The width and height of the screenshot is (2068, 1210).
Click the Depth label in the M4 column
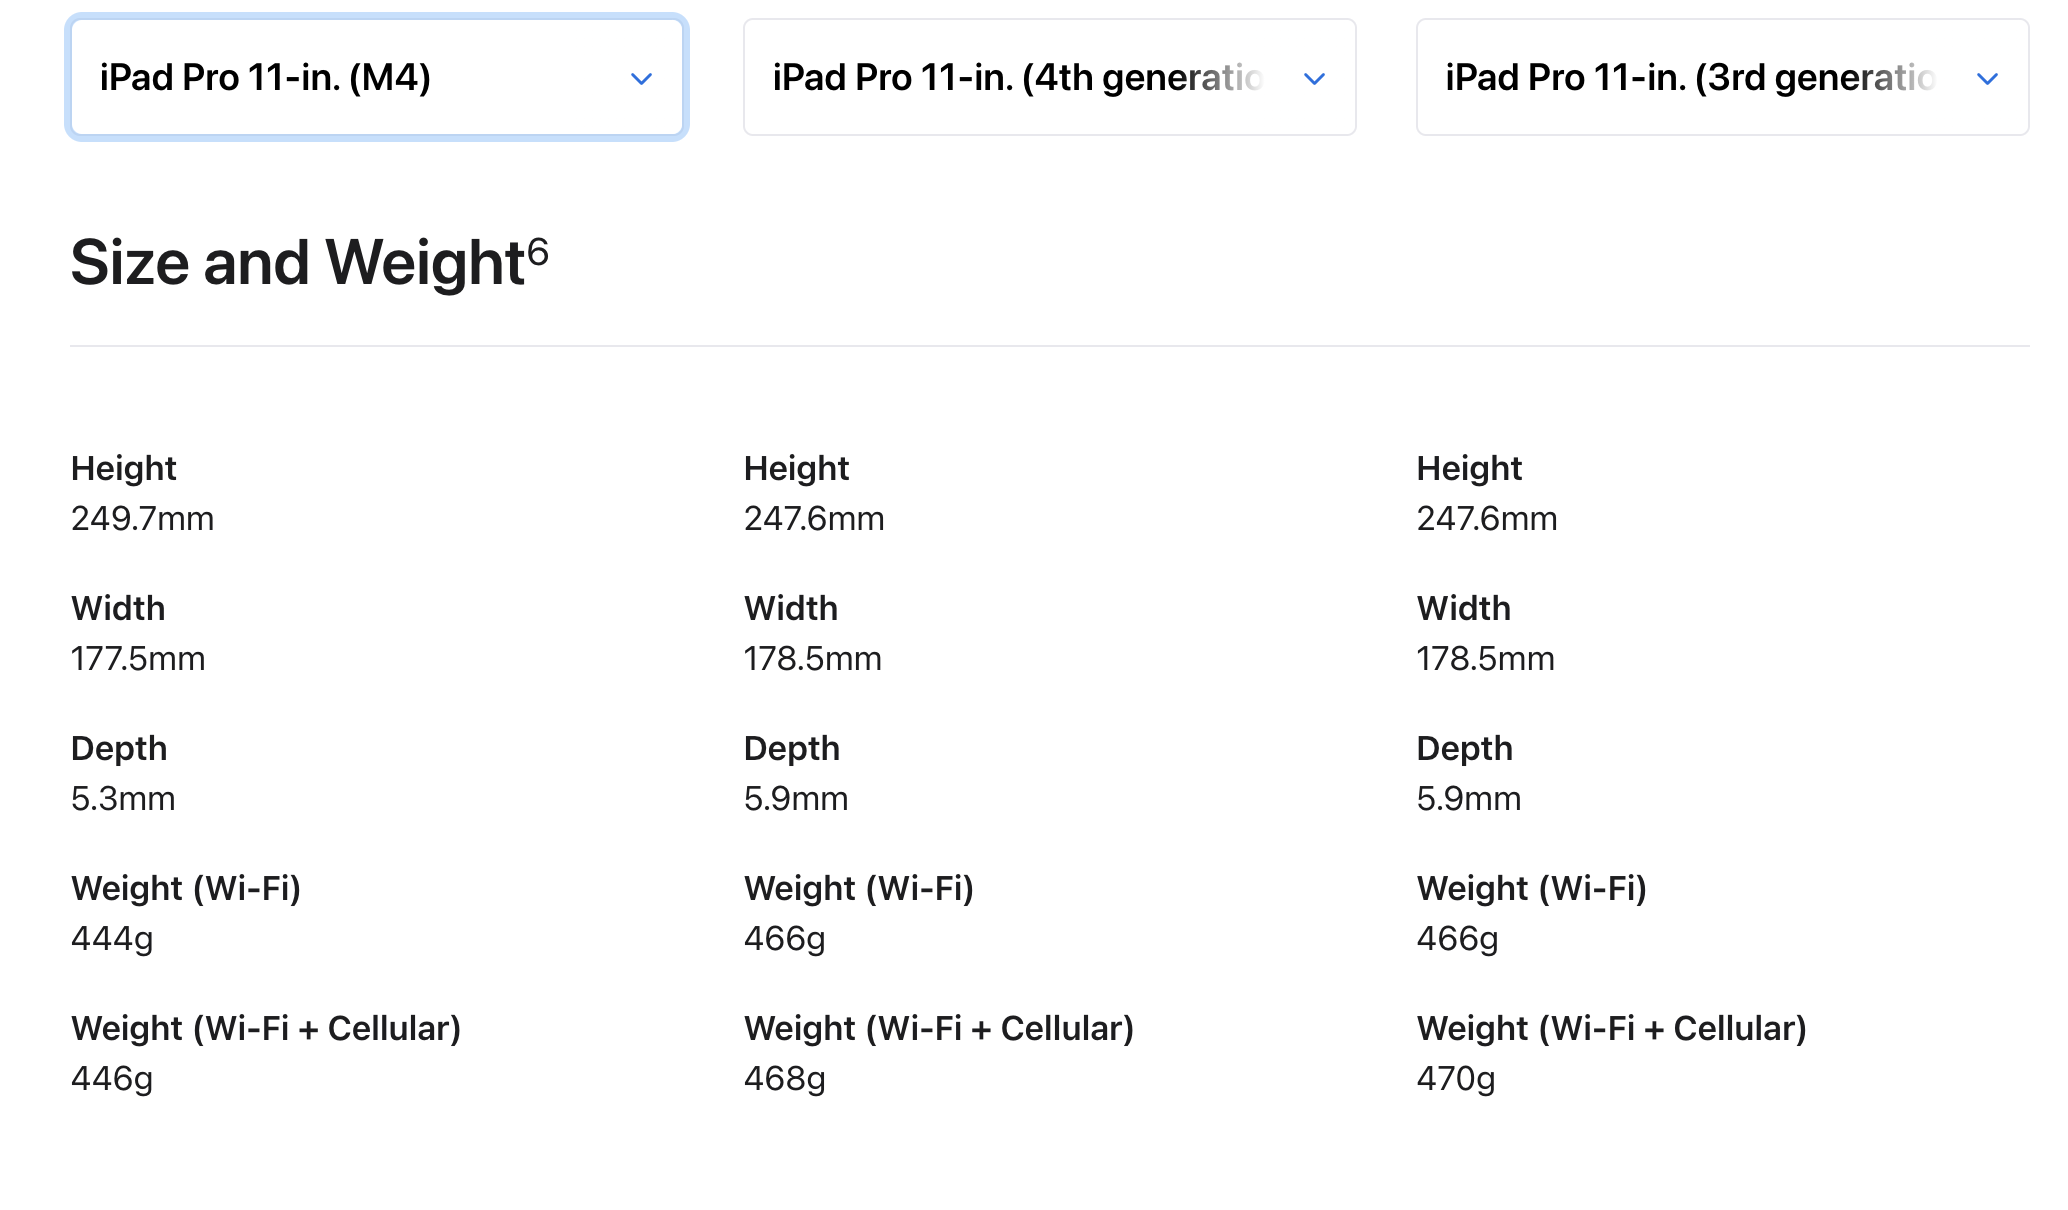[119, 749]
